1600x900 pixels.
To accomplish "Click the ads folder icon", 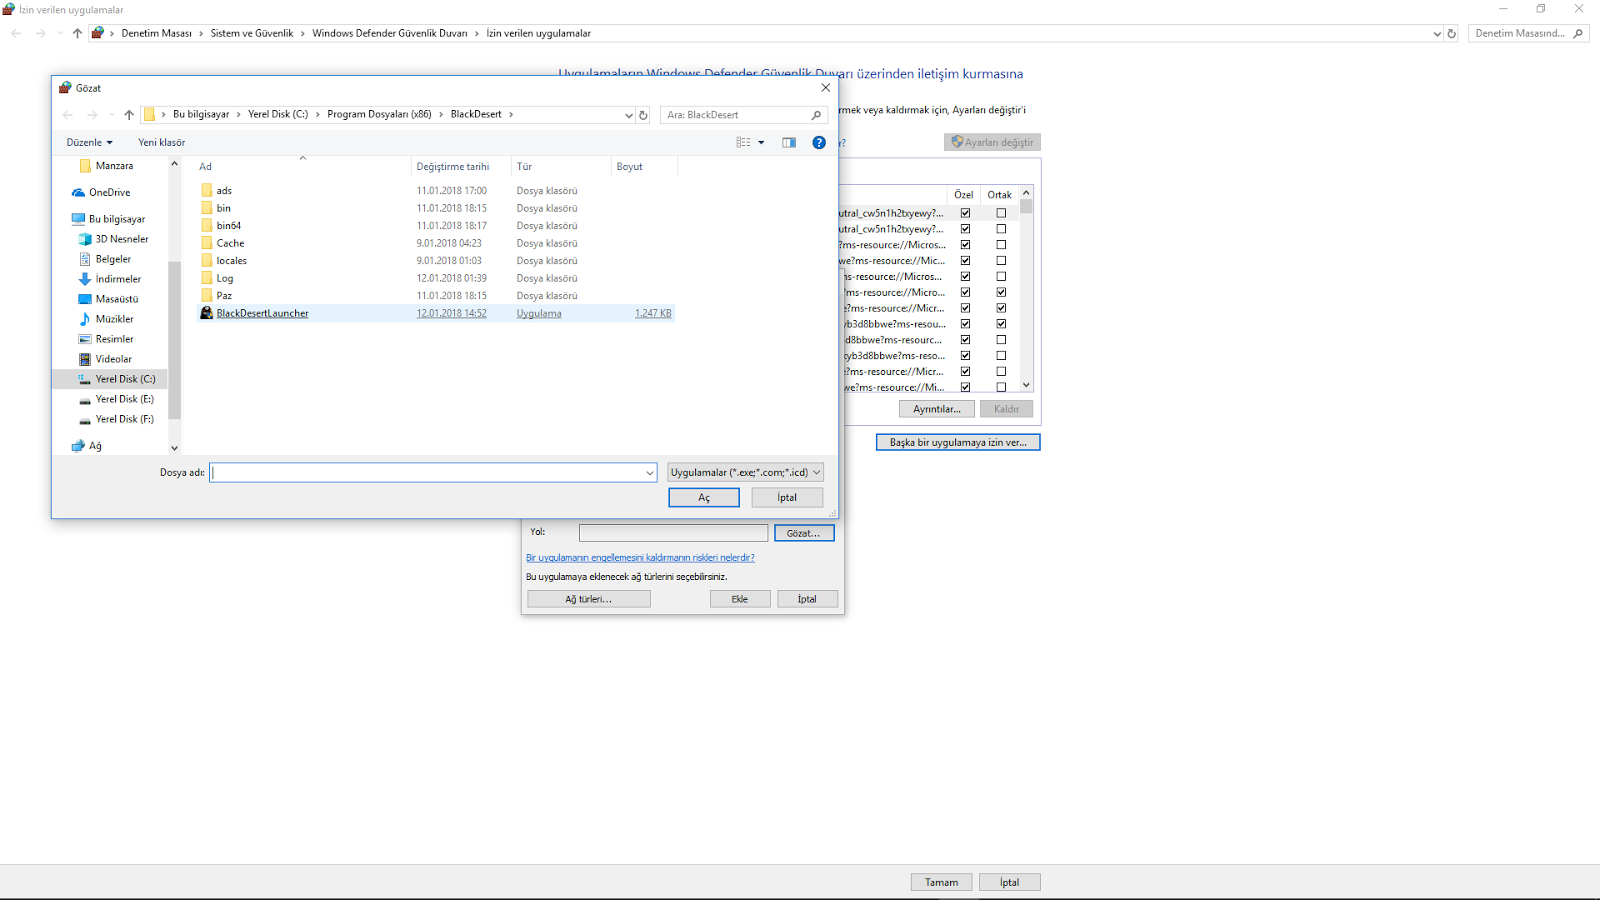I will pyautogui.click(x=207, y=190).
